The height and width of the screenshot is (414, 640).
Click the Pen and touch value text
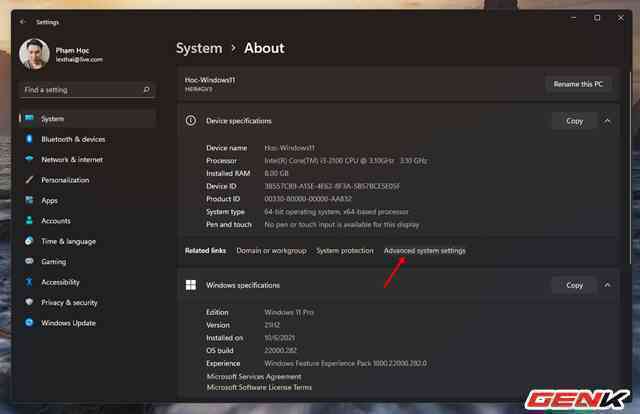click(342, 225)
